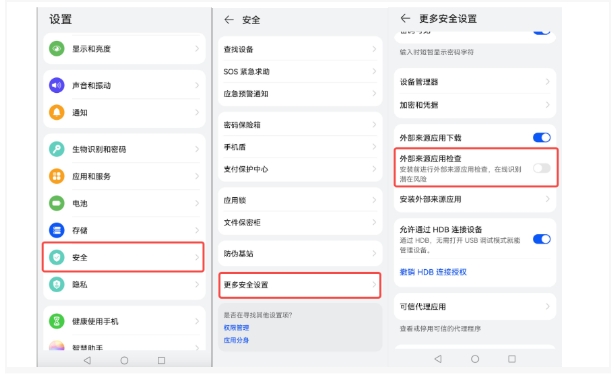Tap the blue 存储 storage icon
Viewport: 616px width, 374px height.
57,230
